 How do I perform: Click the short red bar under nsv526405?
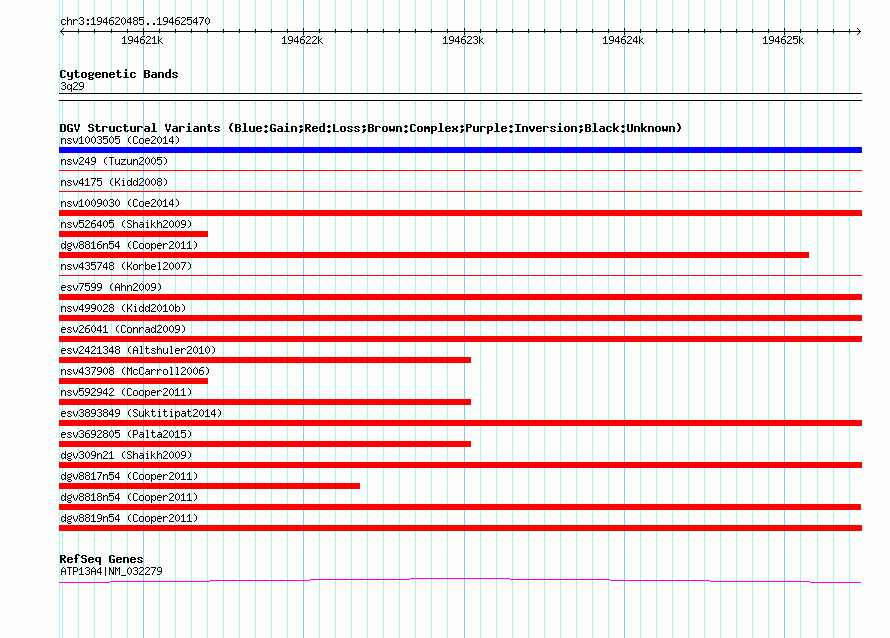[133, 234]
